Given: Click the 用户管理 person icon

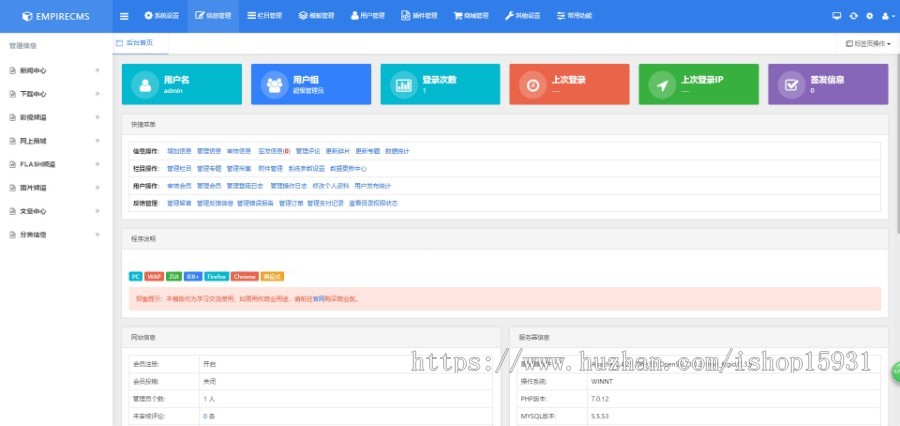Looking at the screenshot, I should click(355, 16).
